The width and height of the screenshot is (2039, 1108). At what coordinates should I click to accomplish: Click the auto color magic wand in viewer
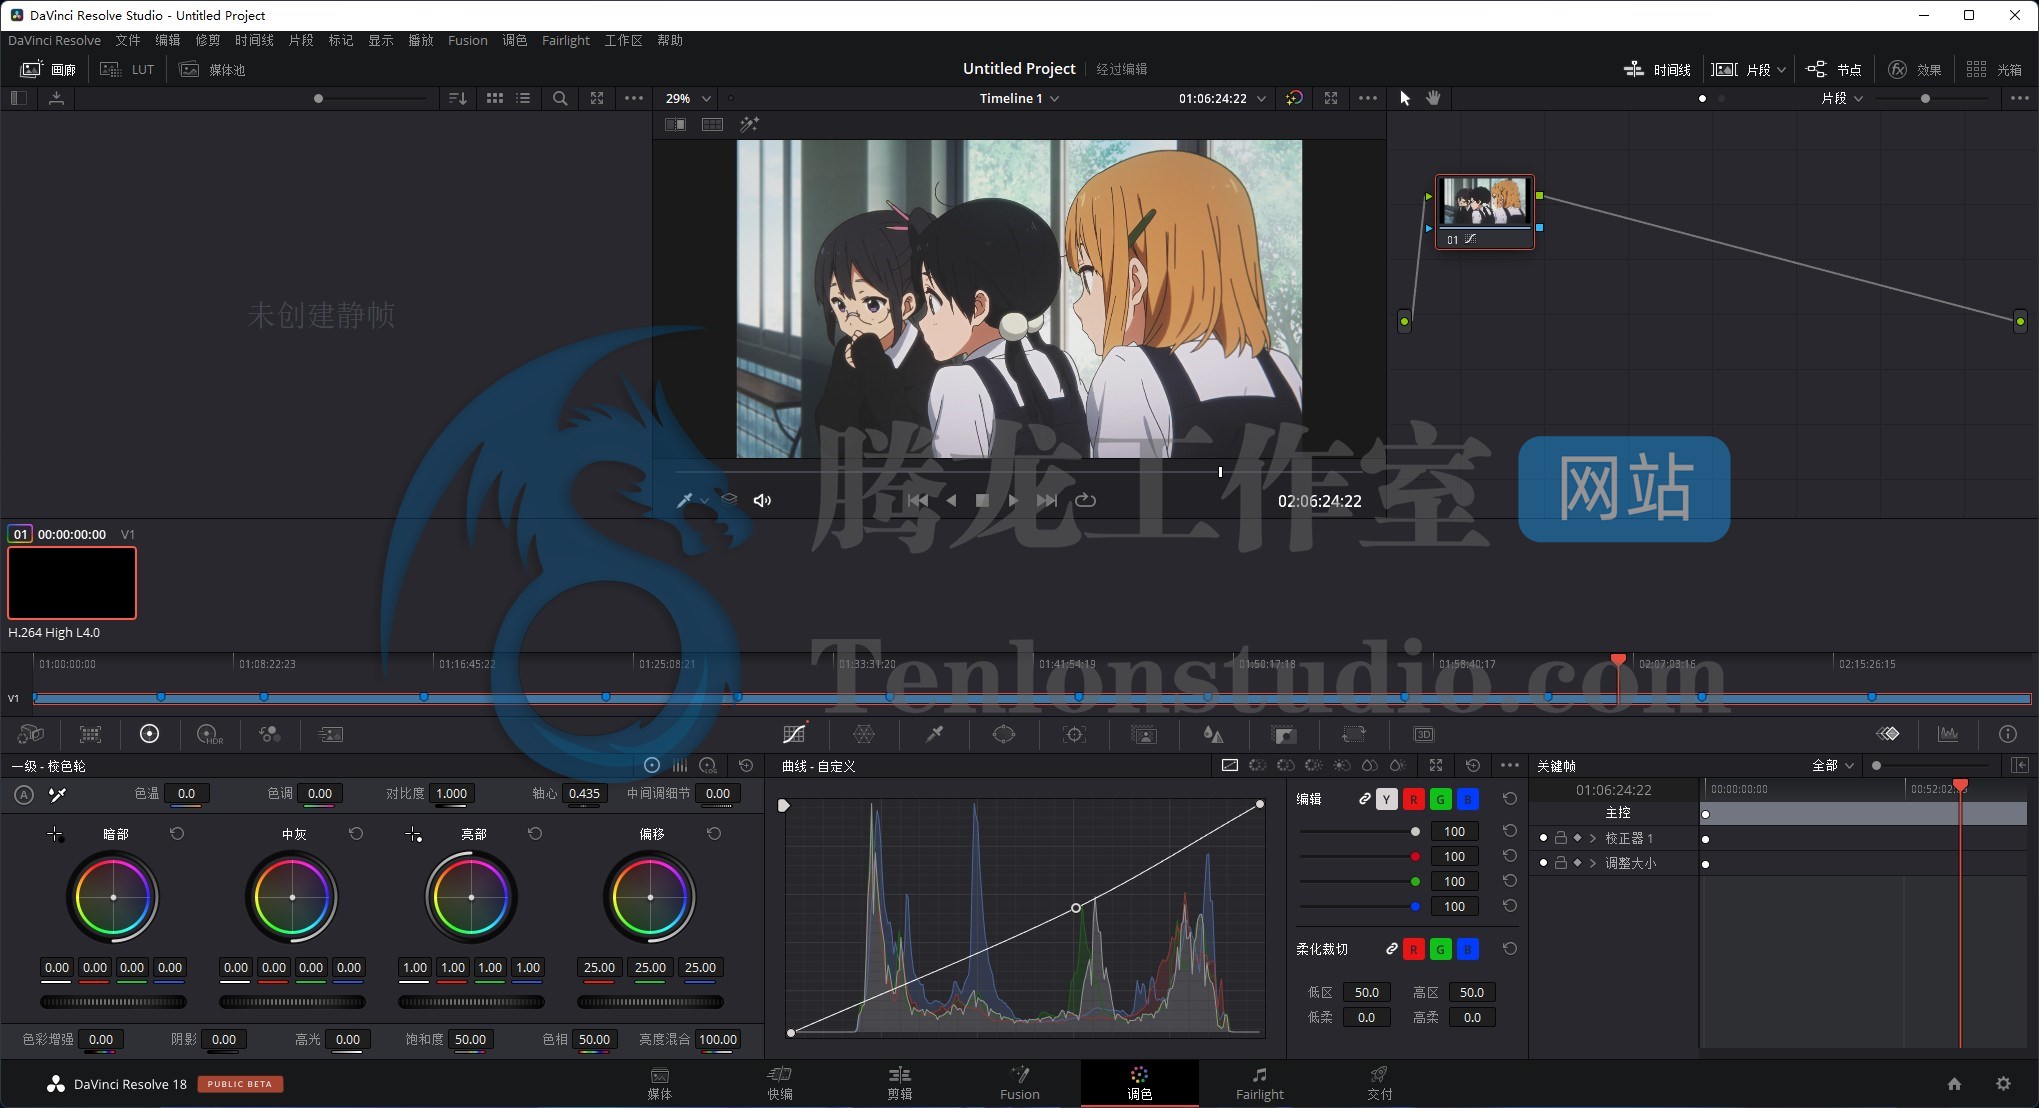click(x=749, y=124)
